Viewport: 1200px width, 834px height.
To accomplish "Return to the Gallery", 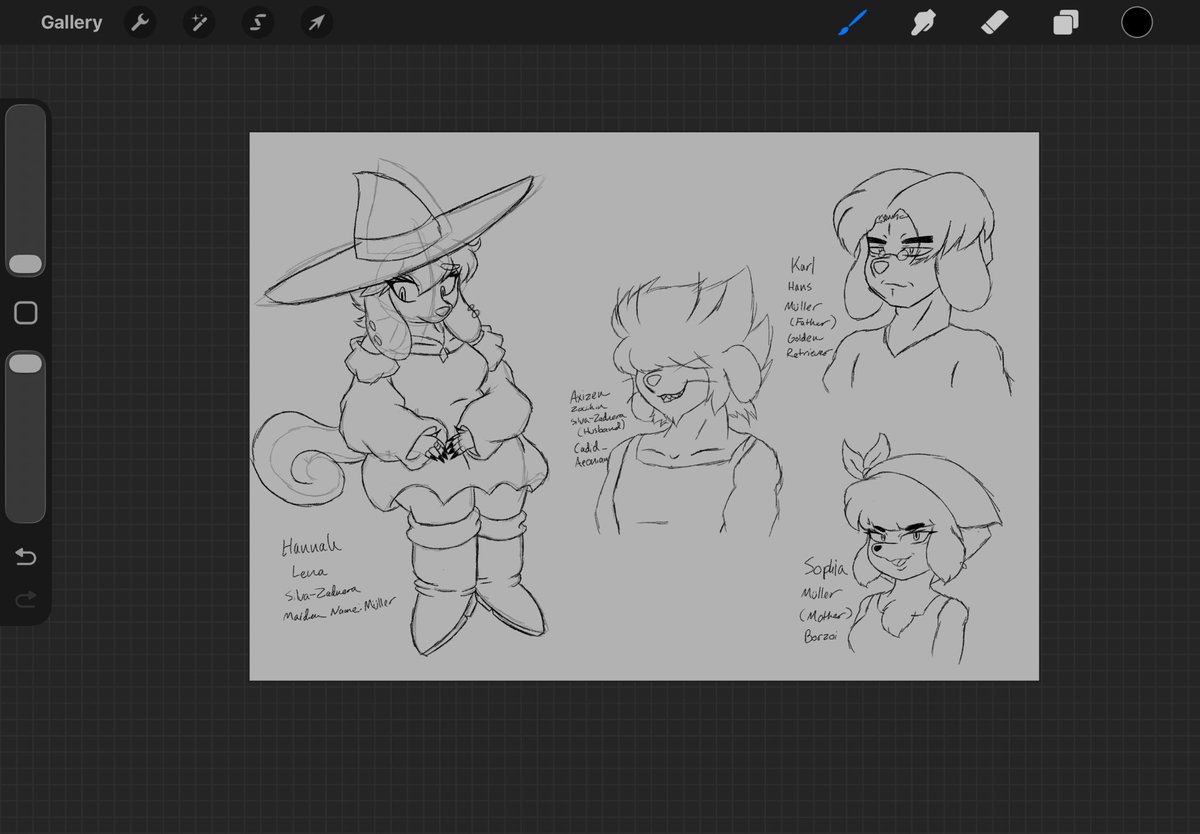I will coord(71,22).
